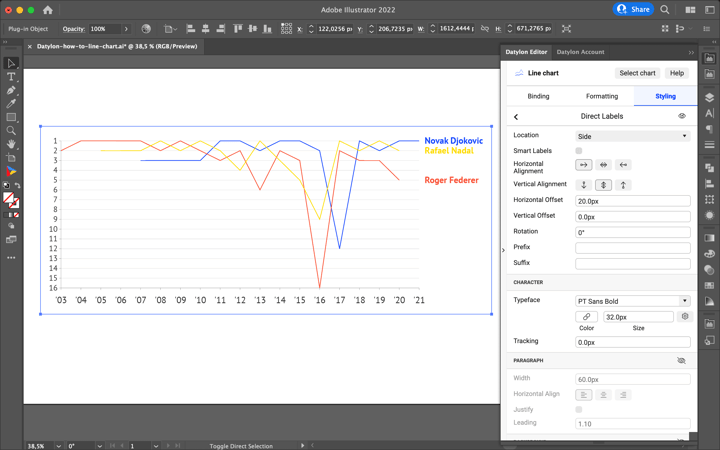Toggle Paragraph section visibility eye
The image size is (720, 450).
pyautogui.click(x=681, y=360)
